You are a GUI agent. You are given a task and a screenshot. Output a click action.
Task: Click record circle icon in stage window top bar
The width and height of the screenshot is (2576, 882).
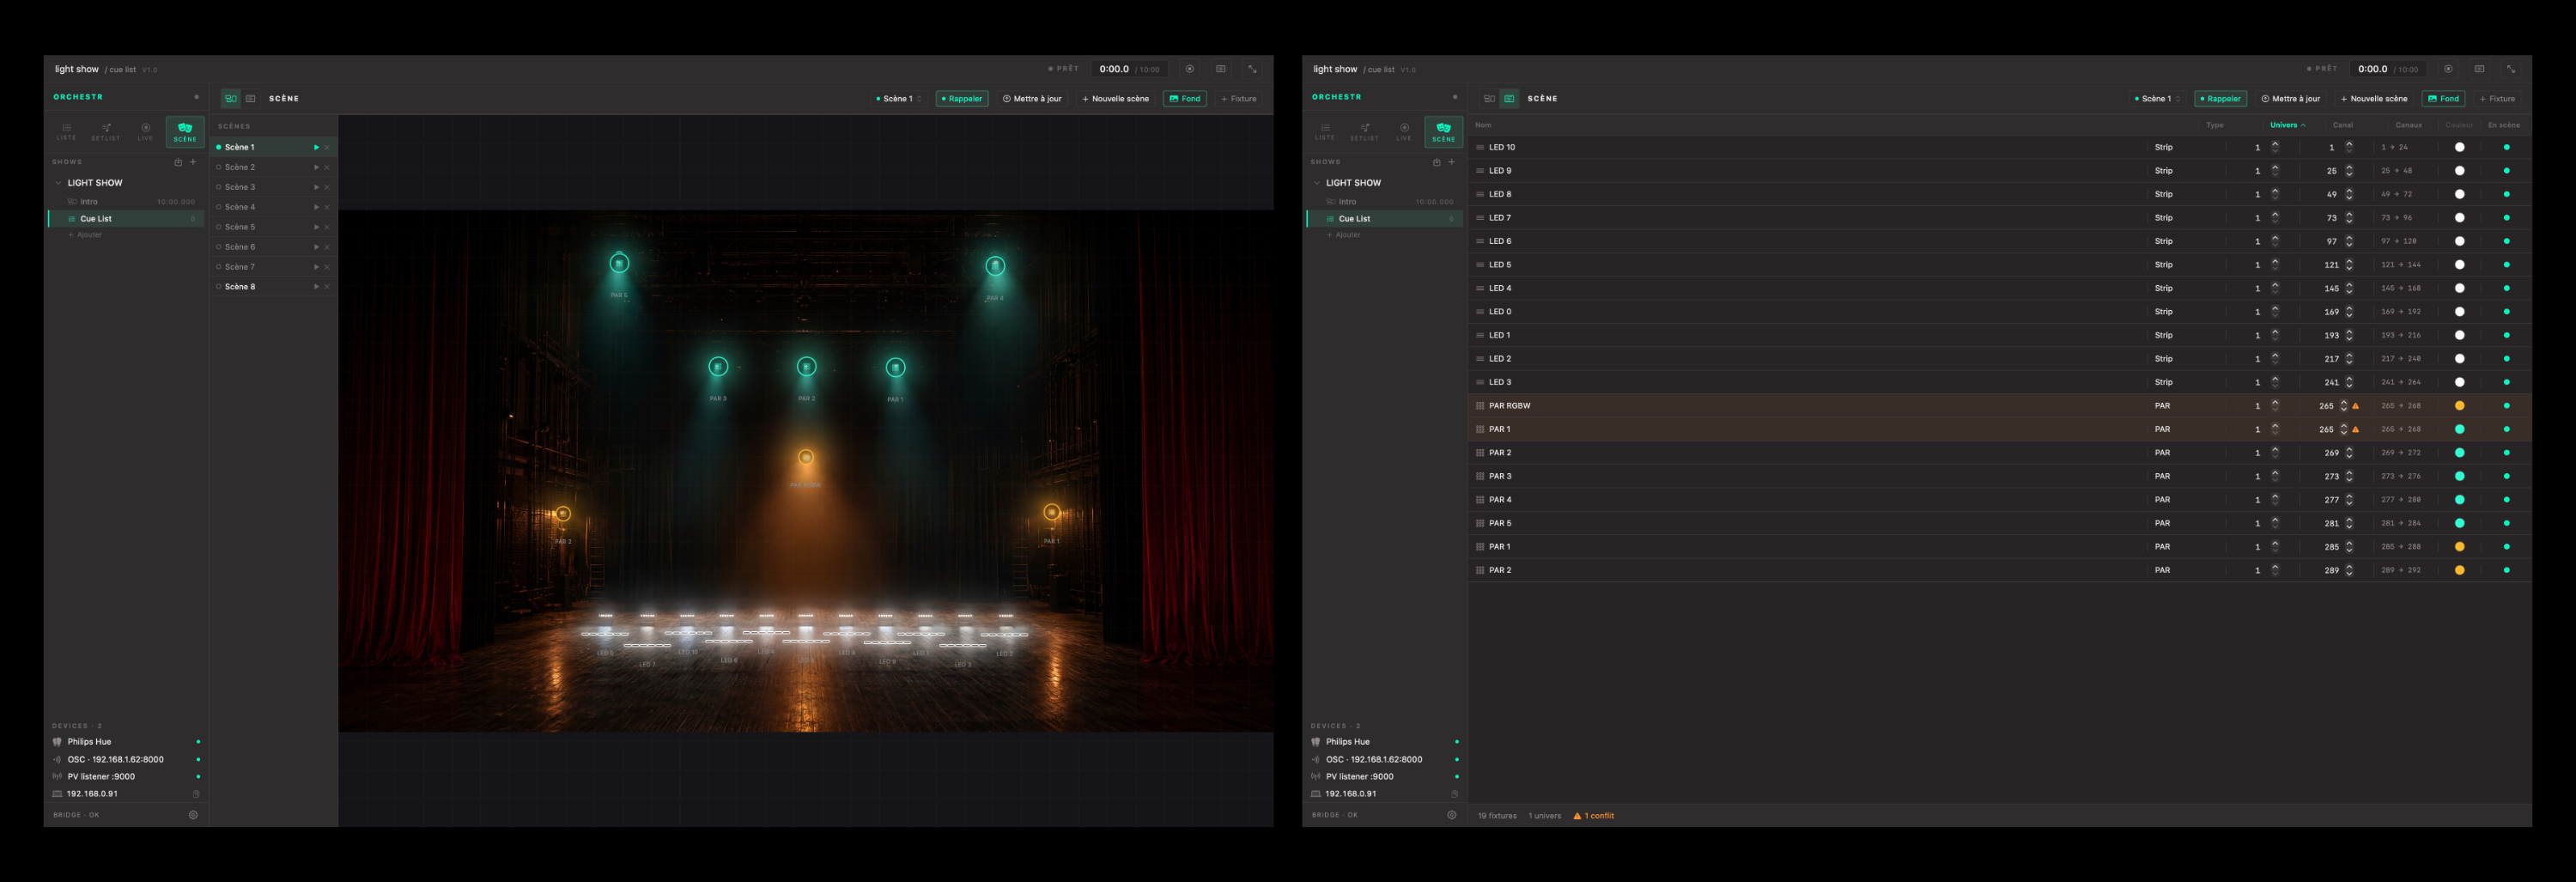[x=1190, y=69]
